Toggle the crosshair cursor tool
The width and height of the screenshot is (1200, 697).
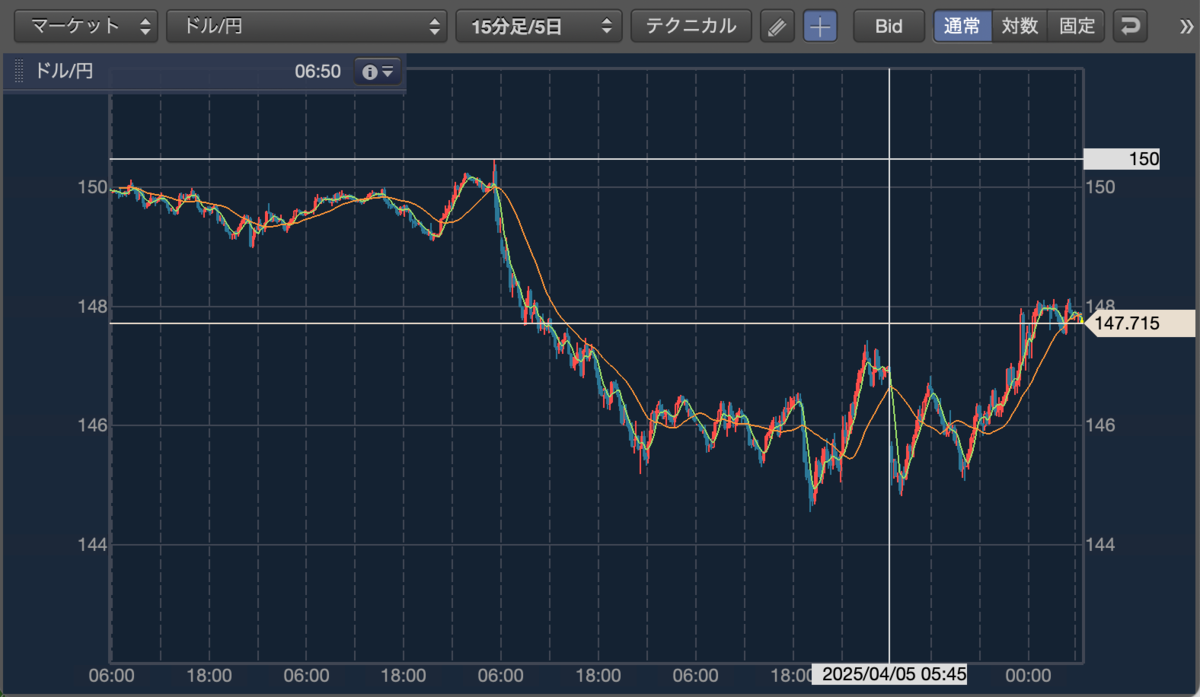[x=820, y=27]
